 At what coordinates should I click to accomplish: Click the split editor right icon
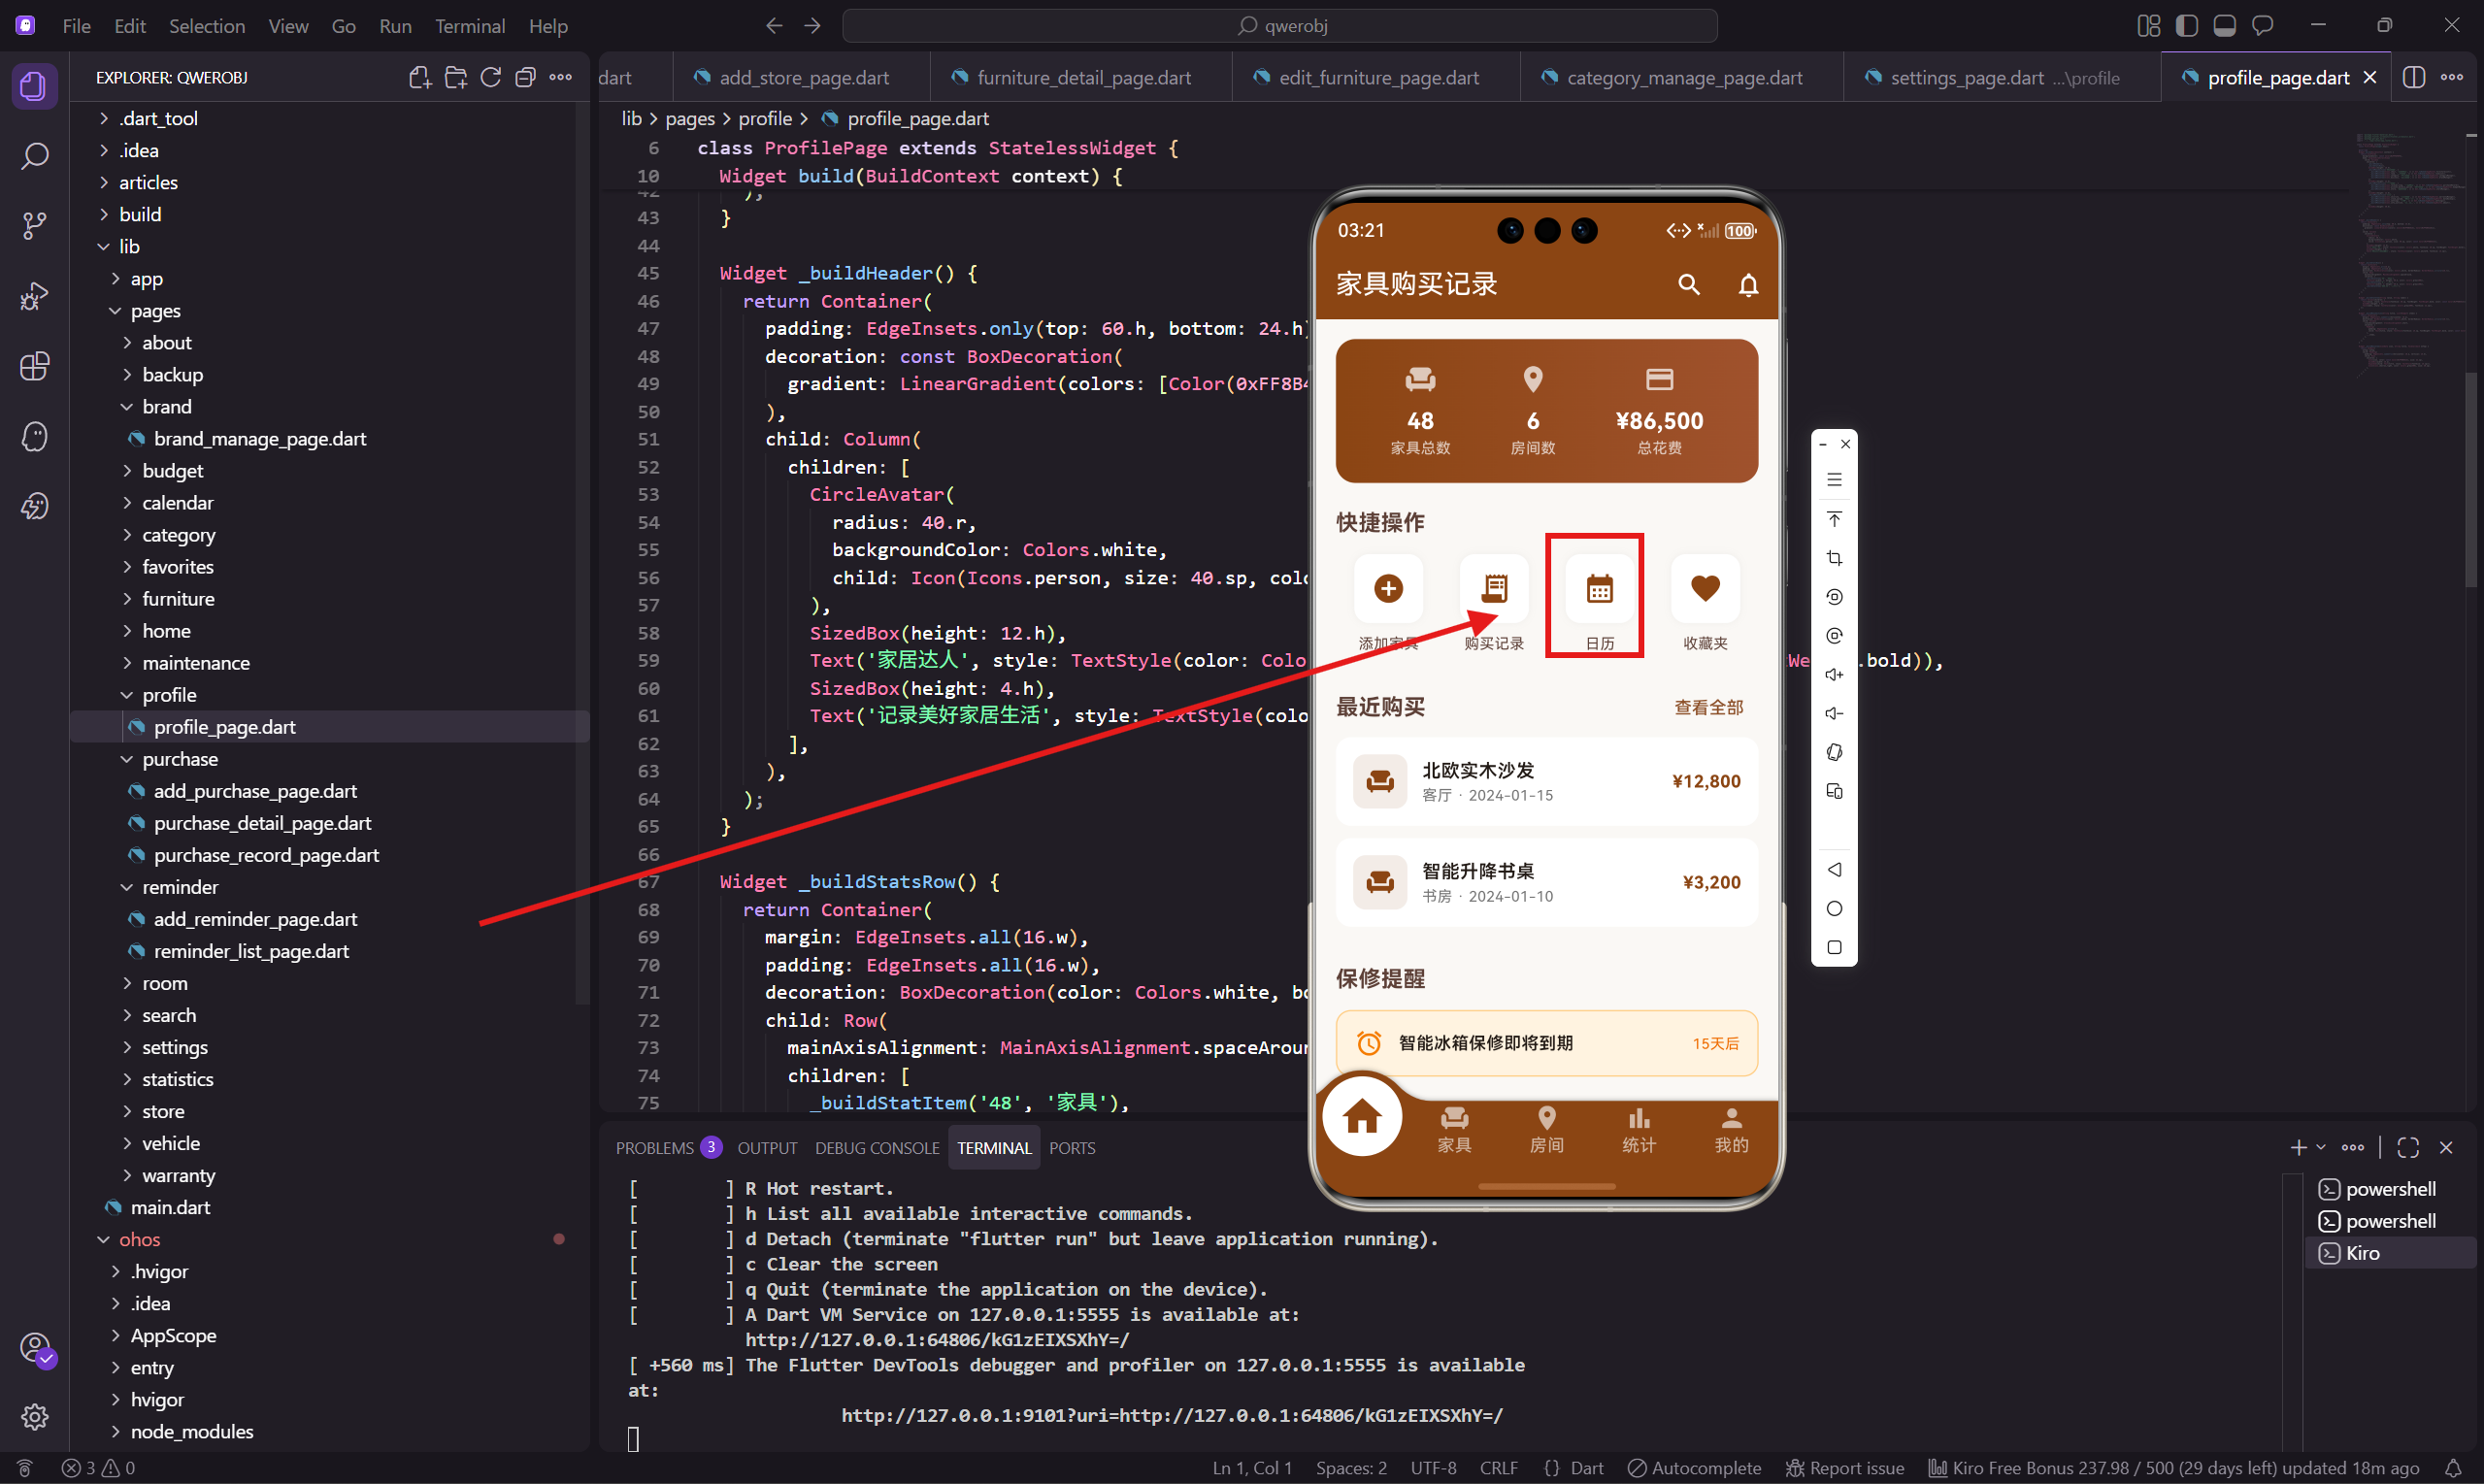coord(2413,78)
